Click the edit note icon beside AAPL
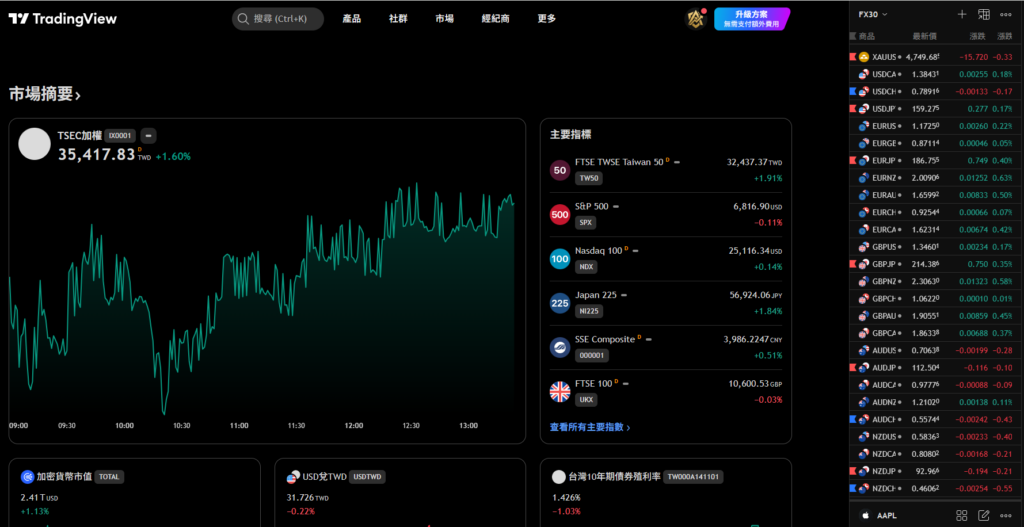This screenshot has width=1024, height=527. point(984,515)
